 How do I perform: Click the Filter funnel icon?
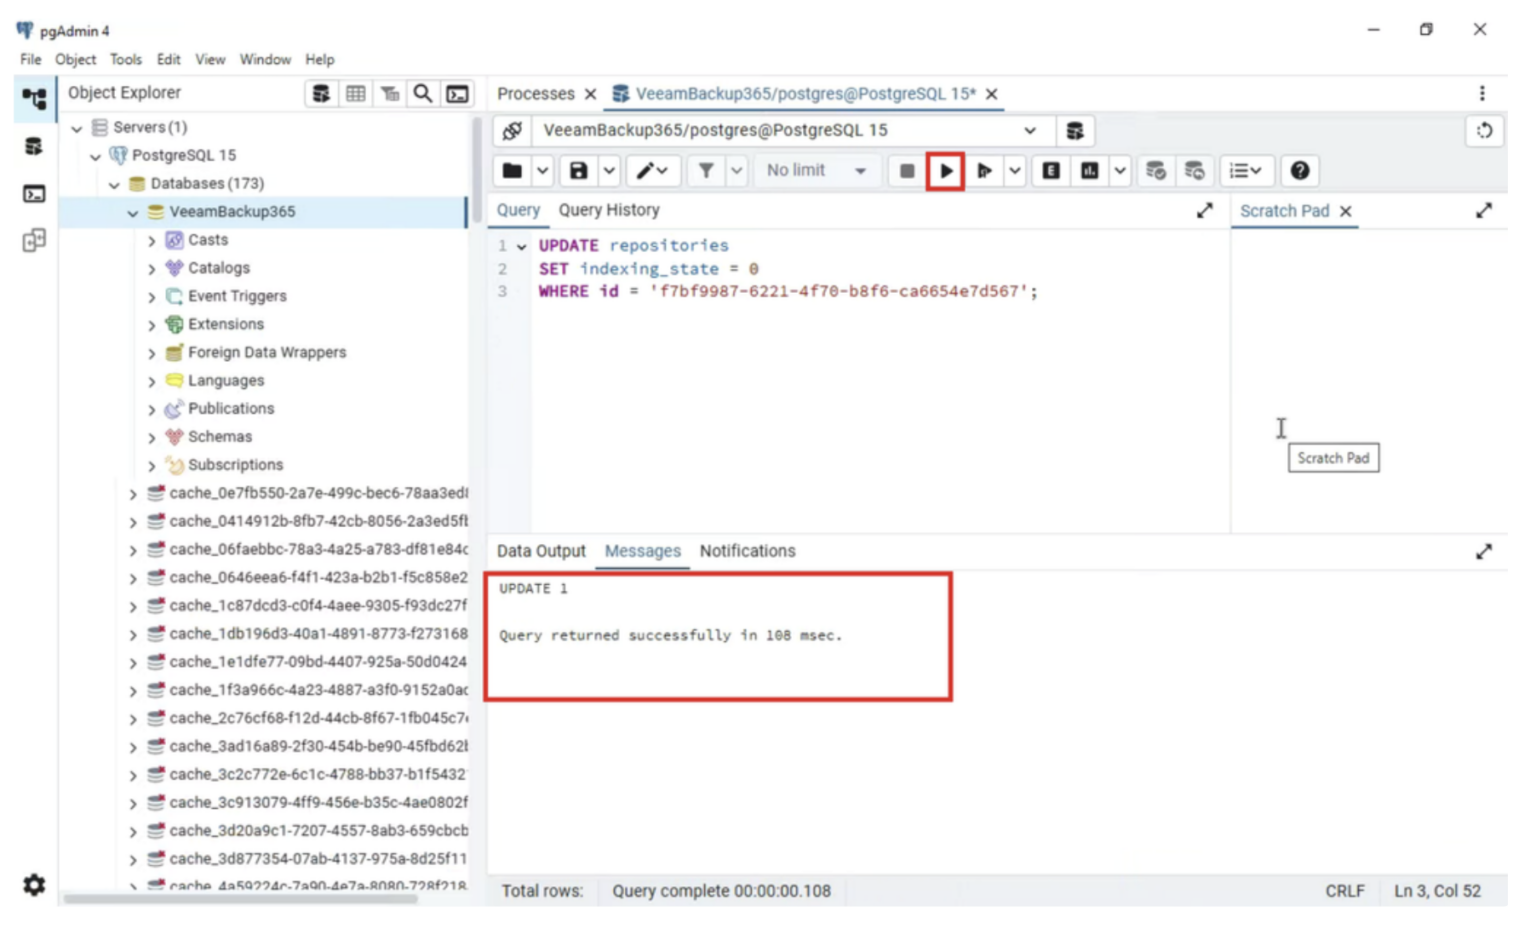(706, 171)
